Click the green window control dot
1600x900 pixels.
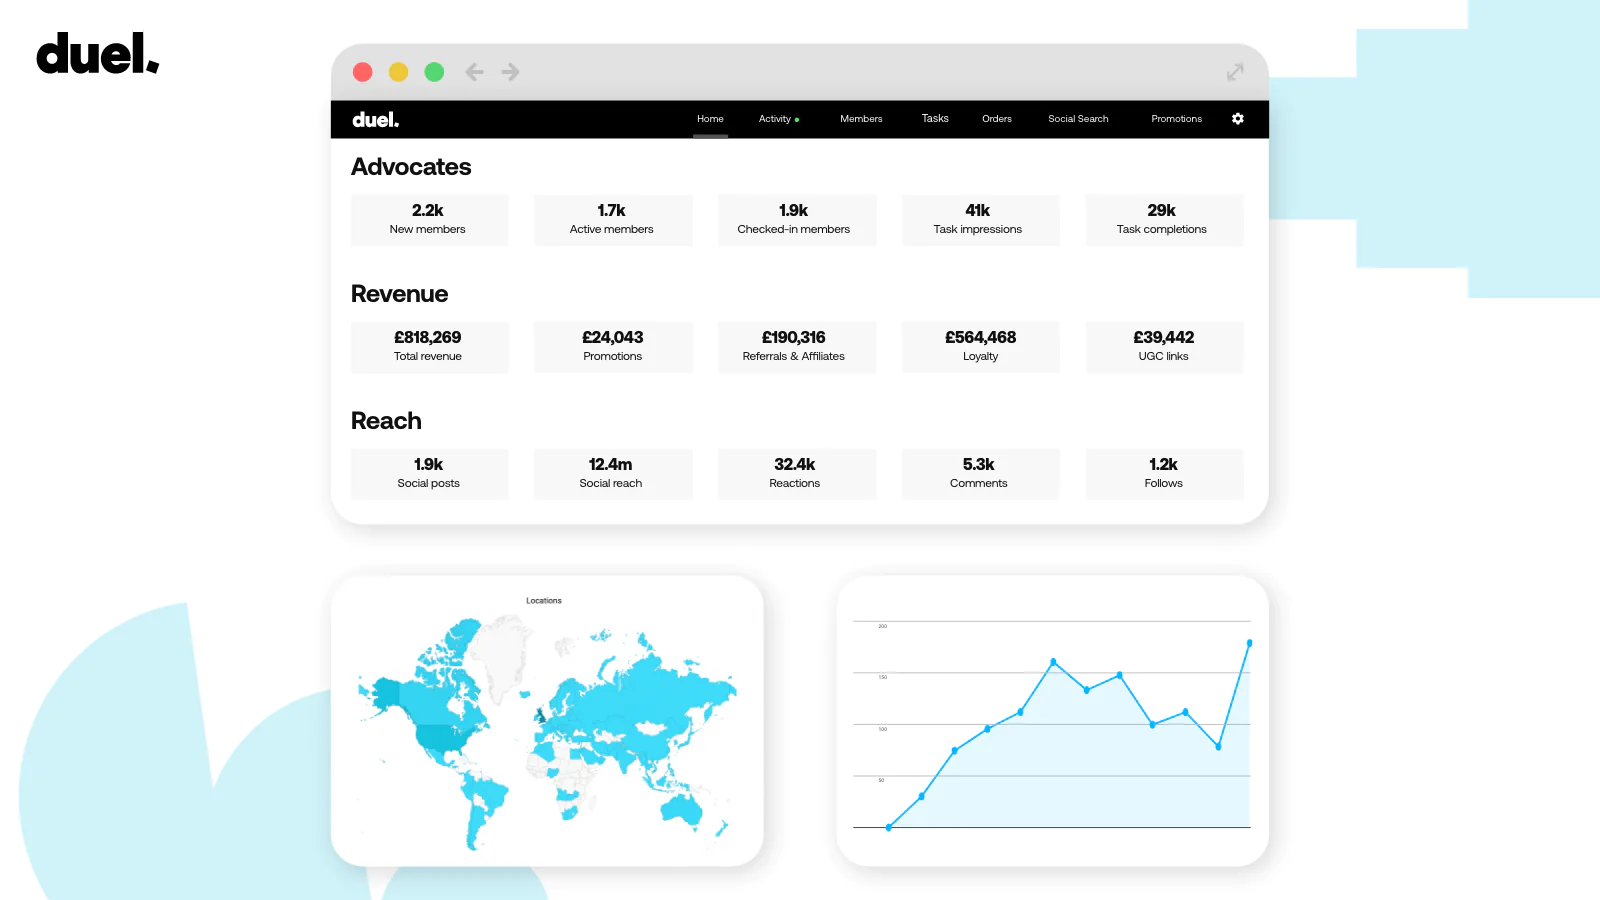pos(434,72)
